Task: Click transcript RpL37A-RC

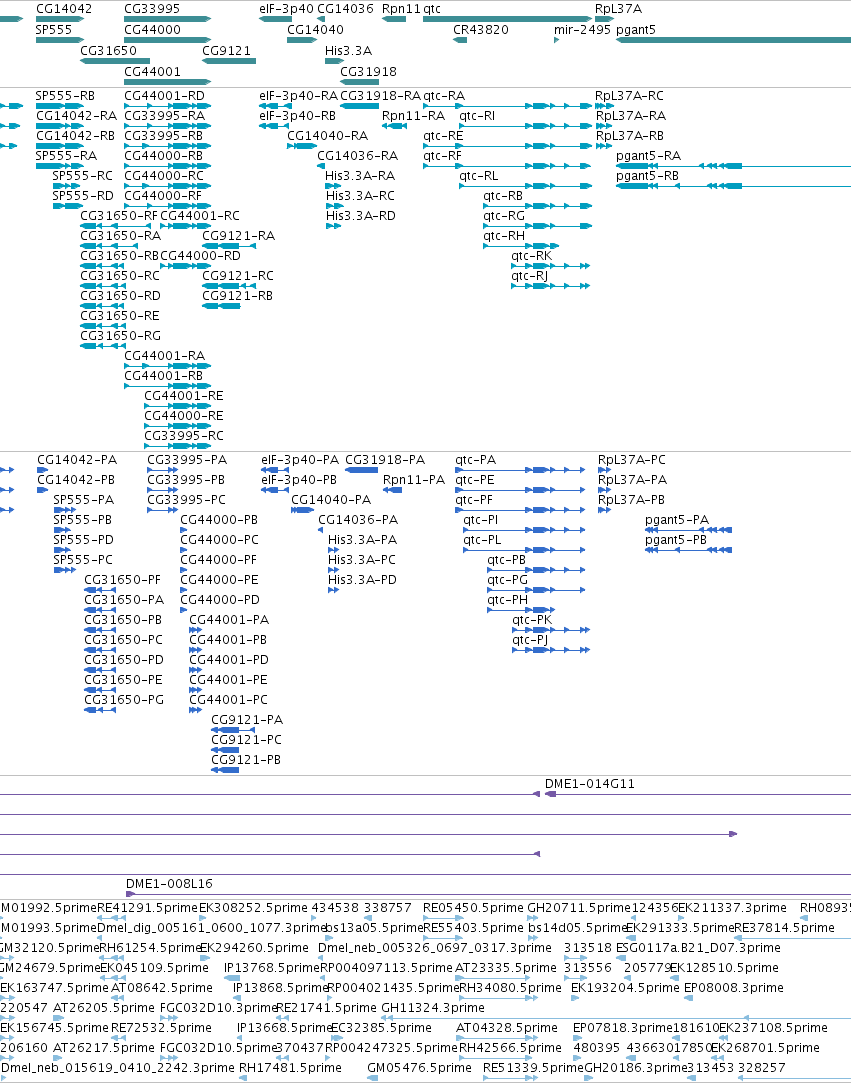Action: 629,96
